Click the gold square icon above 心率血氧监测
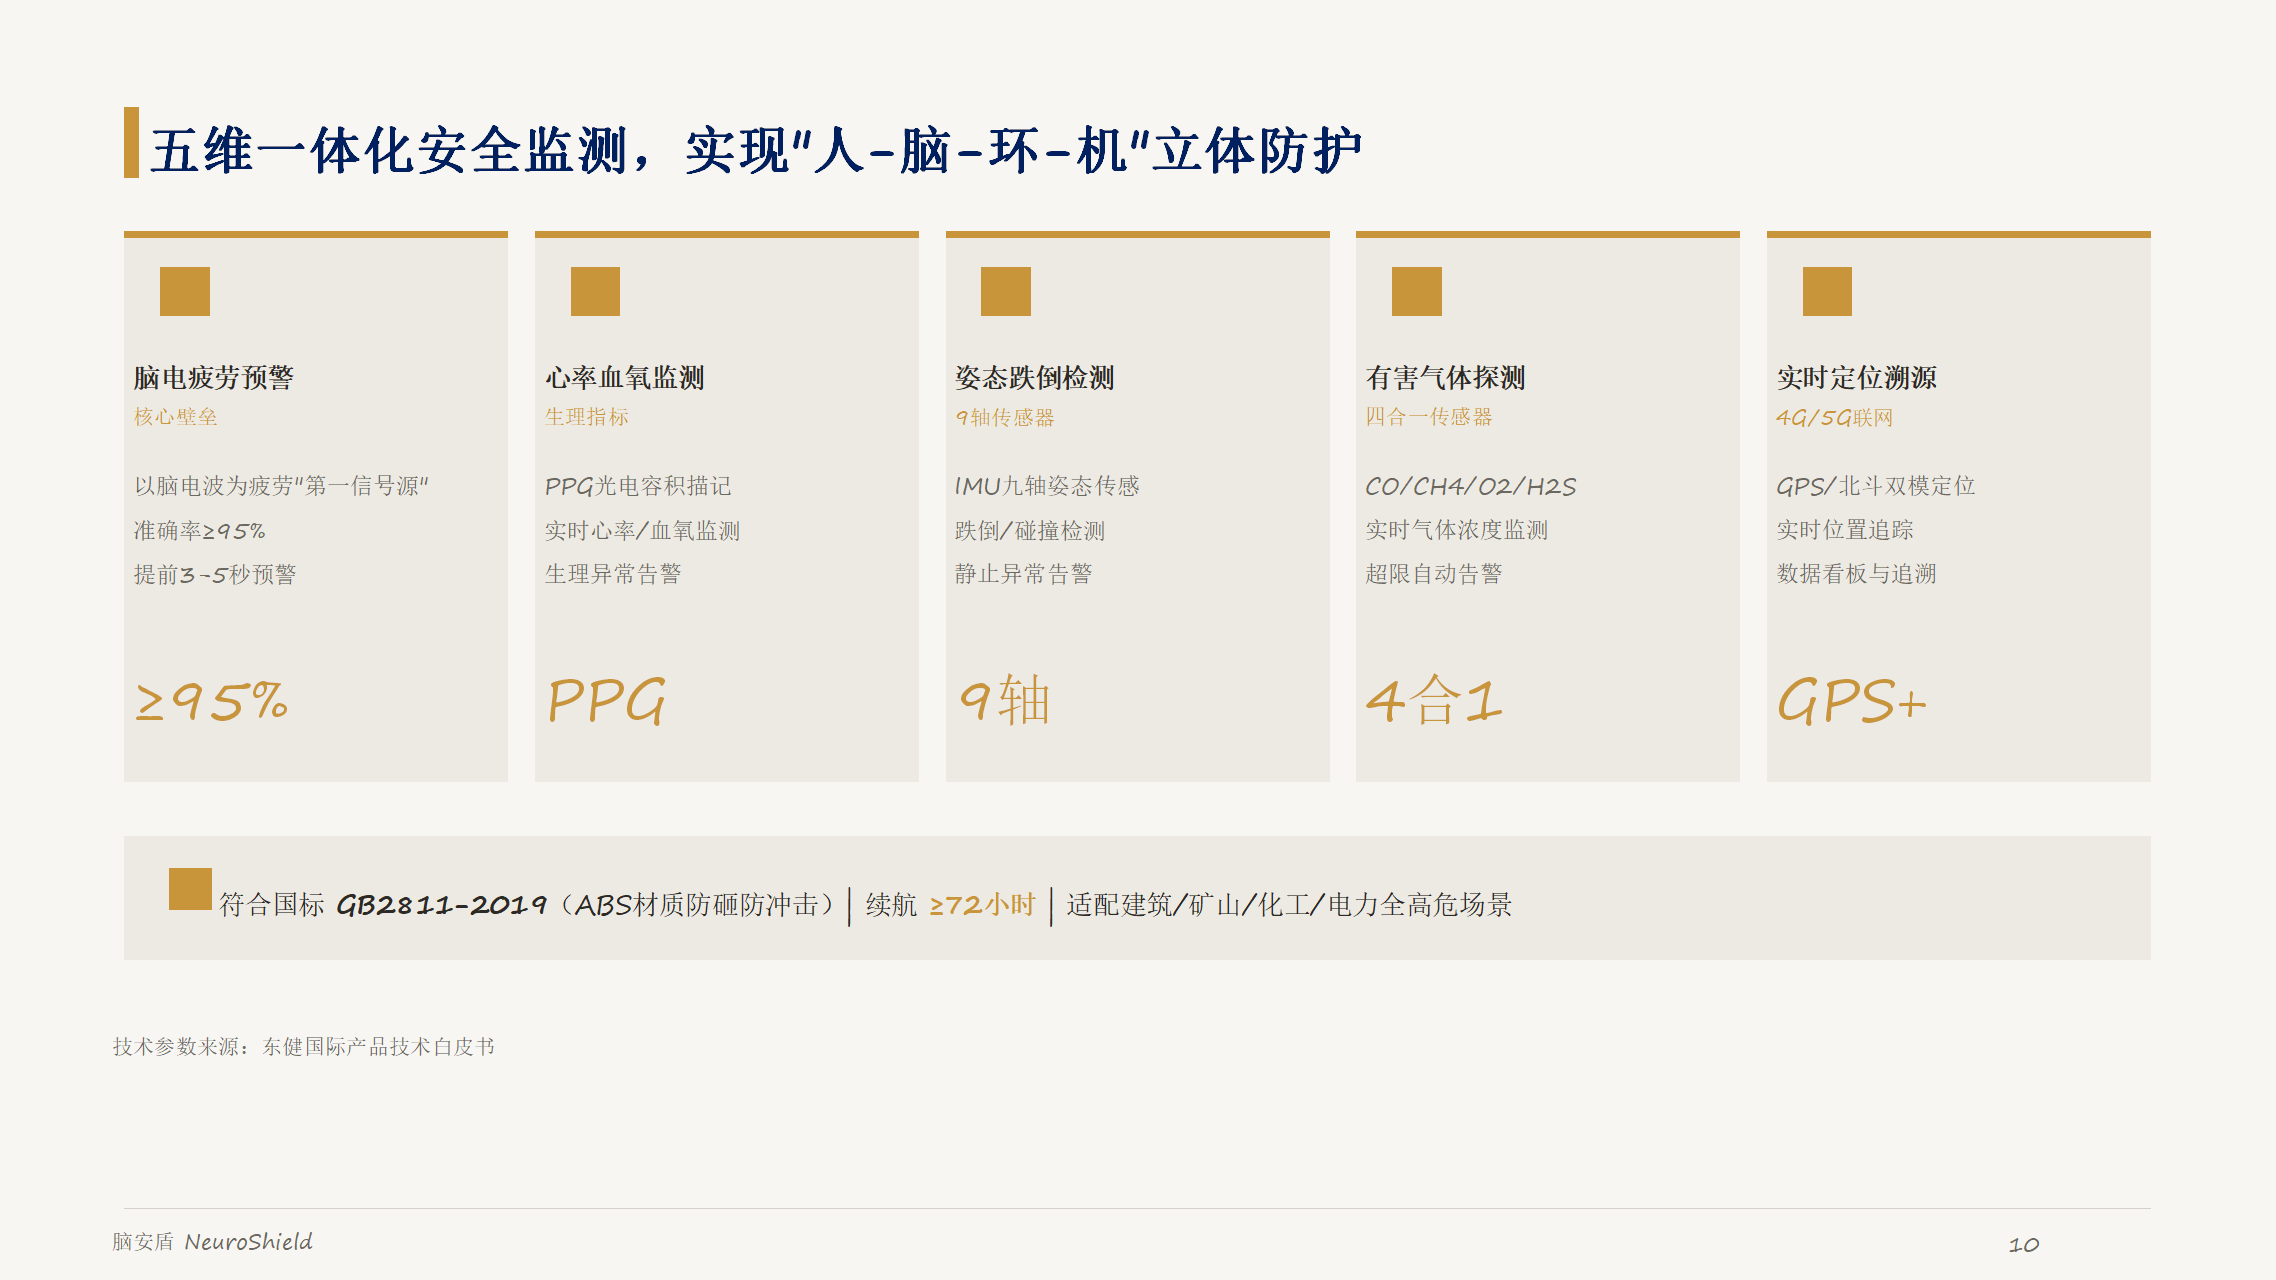 595,291
